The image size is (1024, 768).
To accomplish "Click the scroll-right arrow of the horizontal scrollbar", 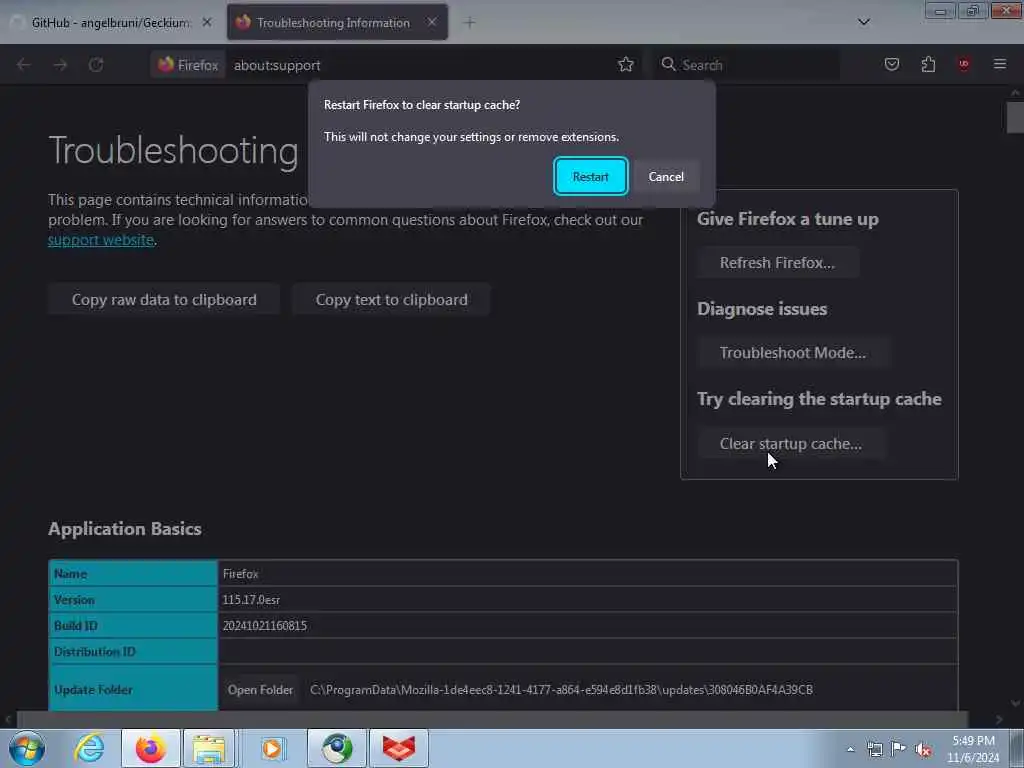I will click(x=999, y=719).
